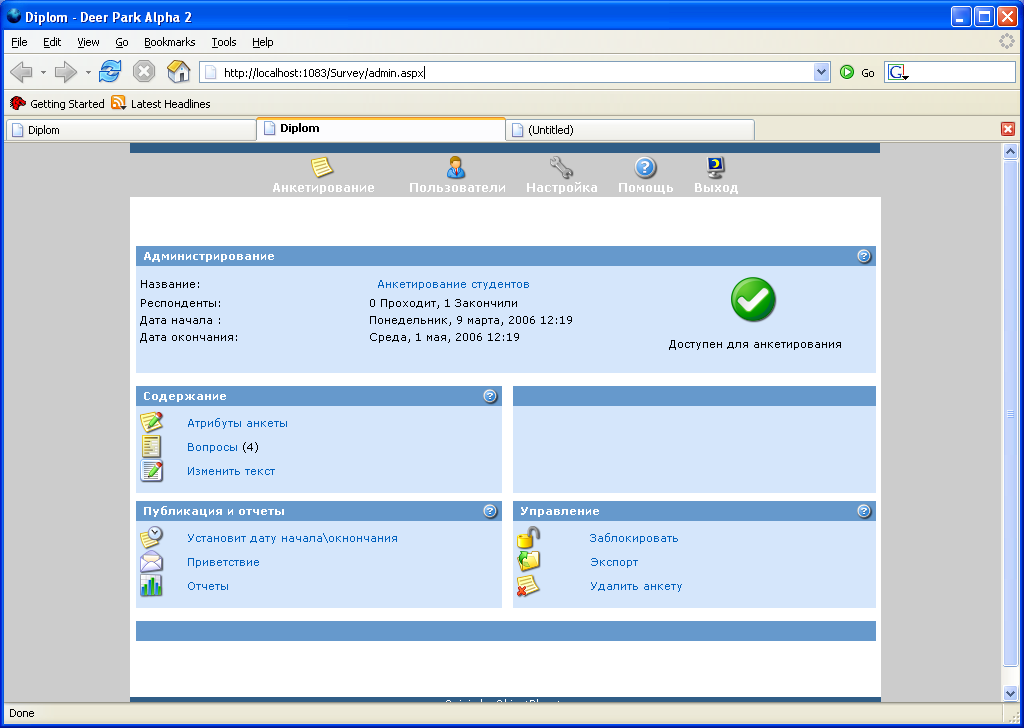Open help for Публикация и отчеты panel

coord(490,511)
